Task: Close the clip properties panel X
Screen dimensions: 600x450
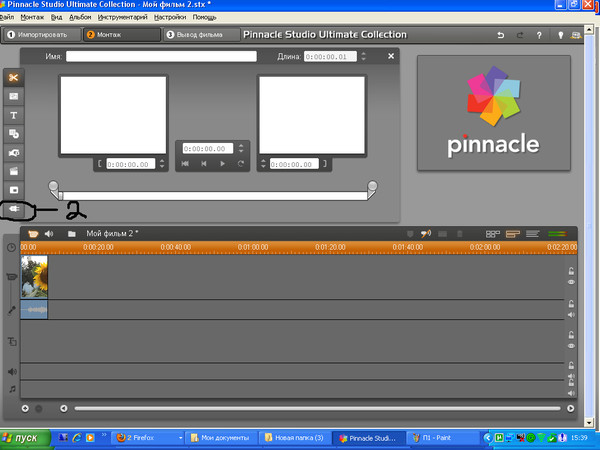Action: click(x=391, y=56)
